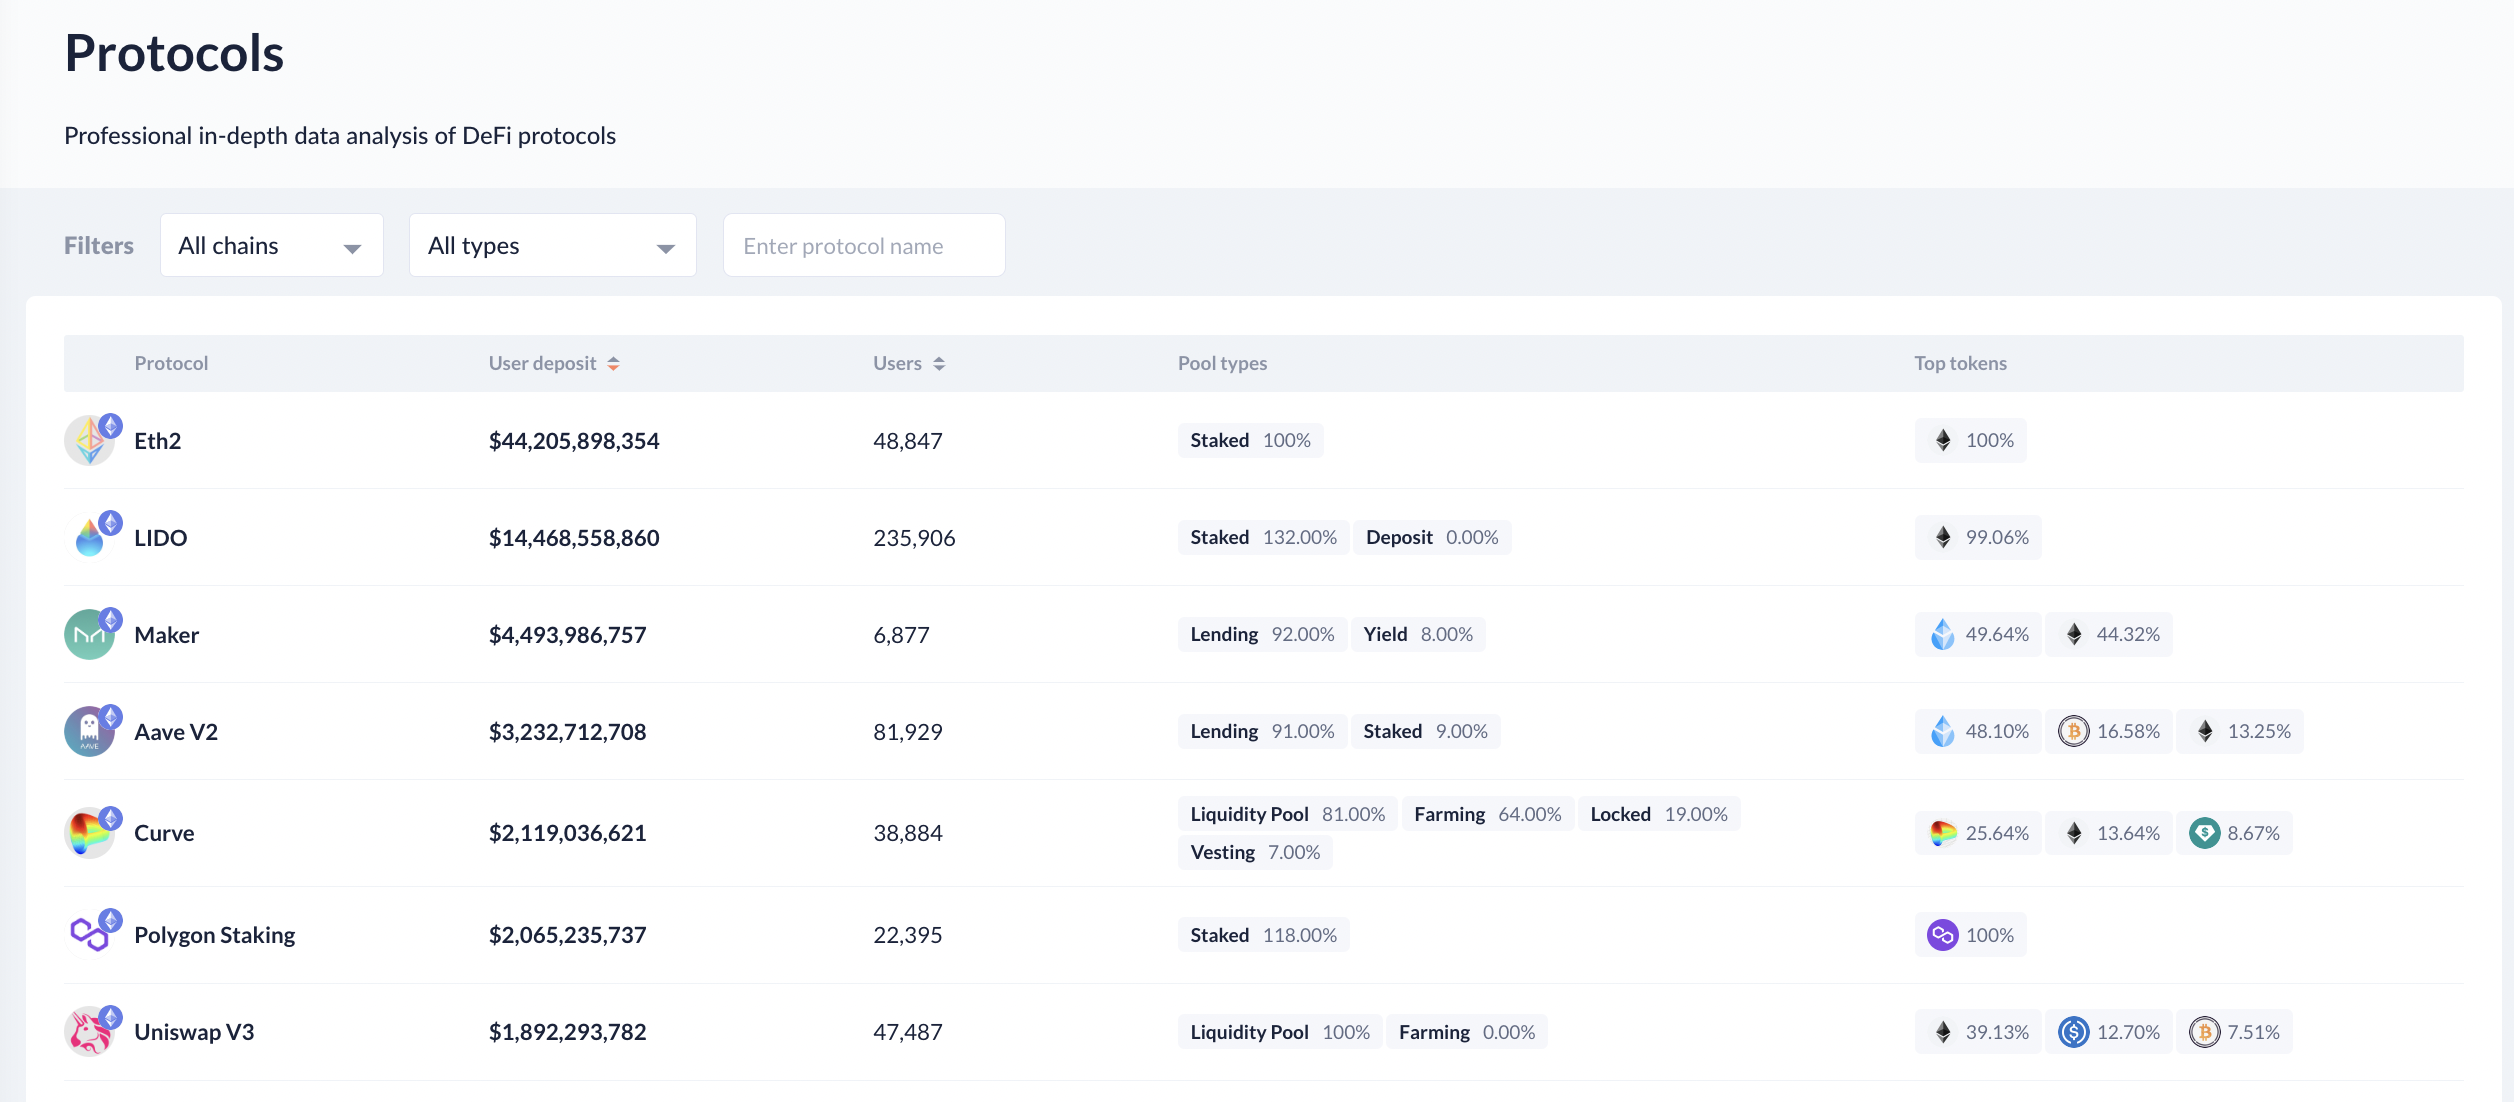Click Maker's Lending 92.00% pool tag
Screen dimensions: 2514x1102
pyautogui.click(x=1262, y=634)
